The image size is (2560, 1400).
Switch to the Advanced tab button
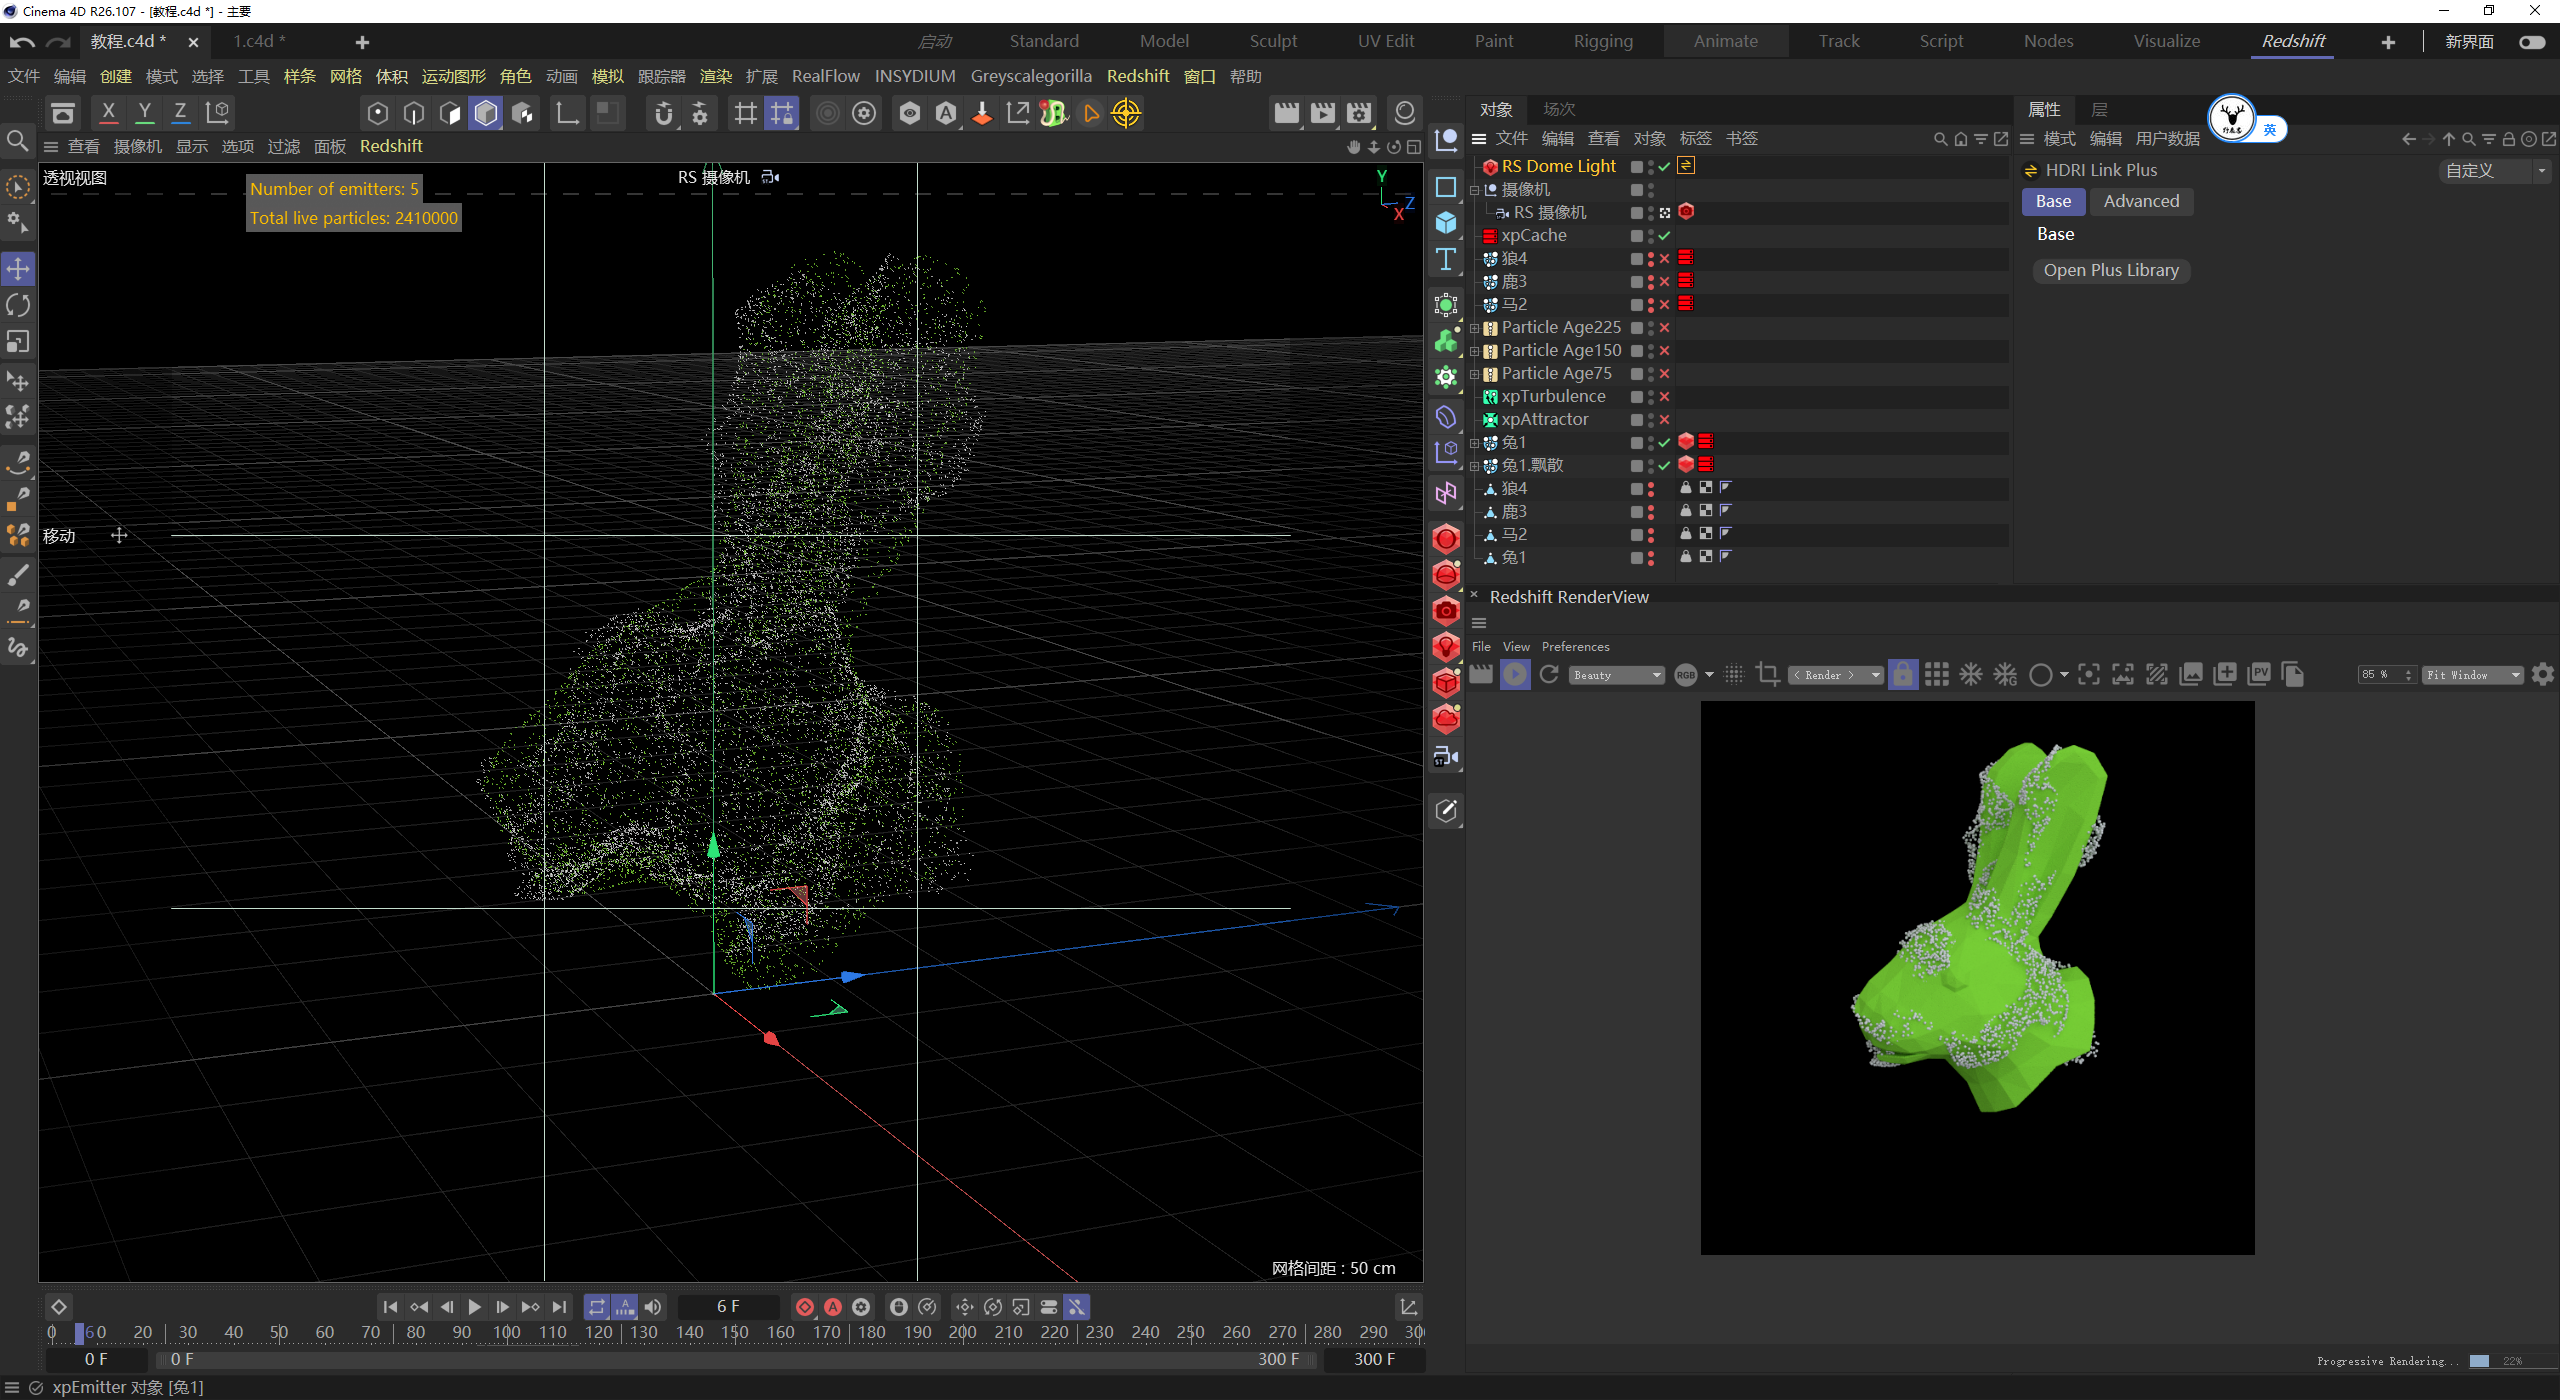click(x=2140, y=201)
